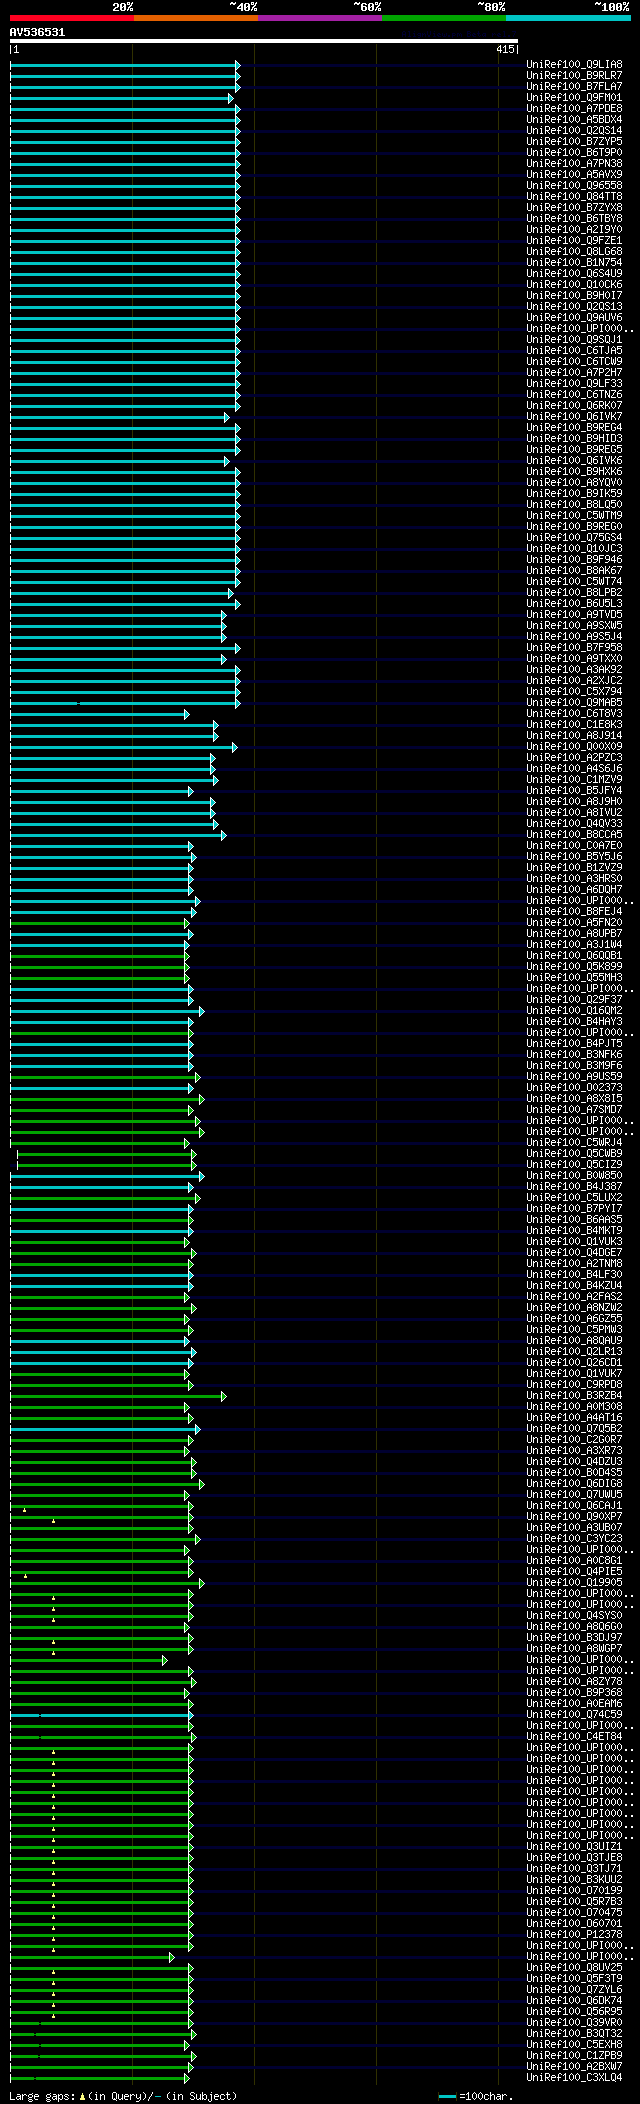Image resolution: width=640 pixels, height=2104 pixels.
Task: Select hit label UniRef100_Q7Q5B2
Action: click(x=574, y=1429)
